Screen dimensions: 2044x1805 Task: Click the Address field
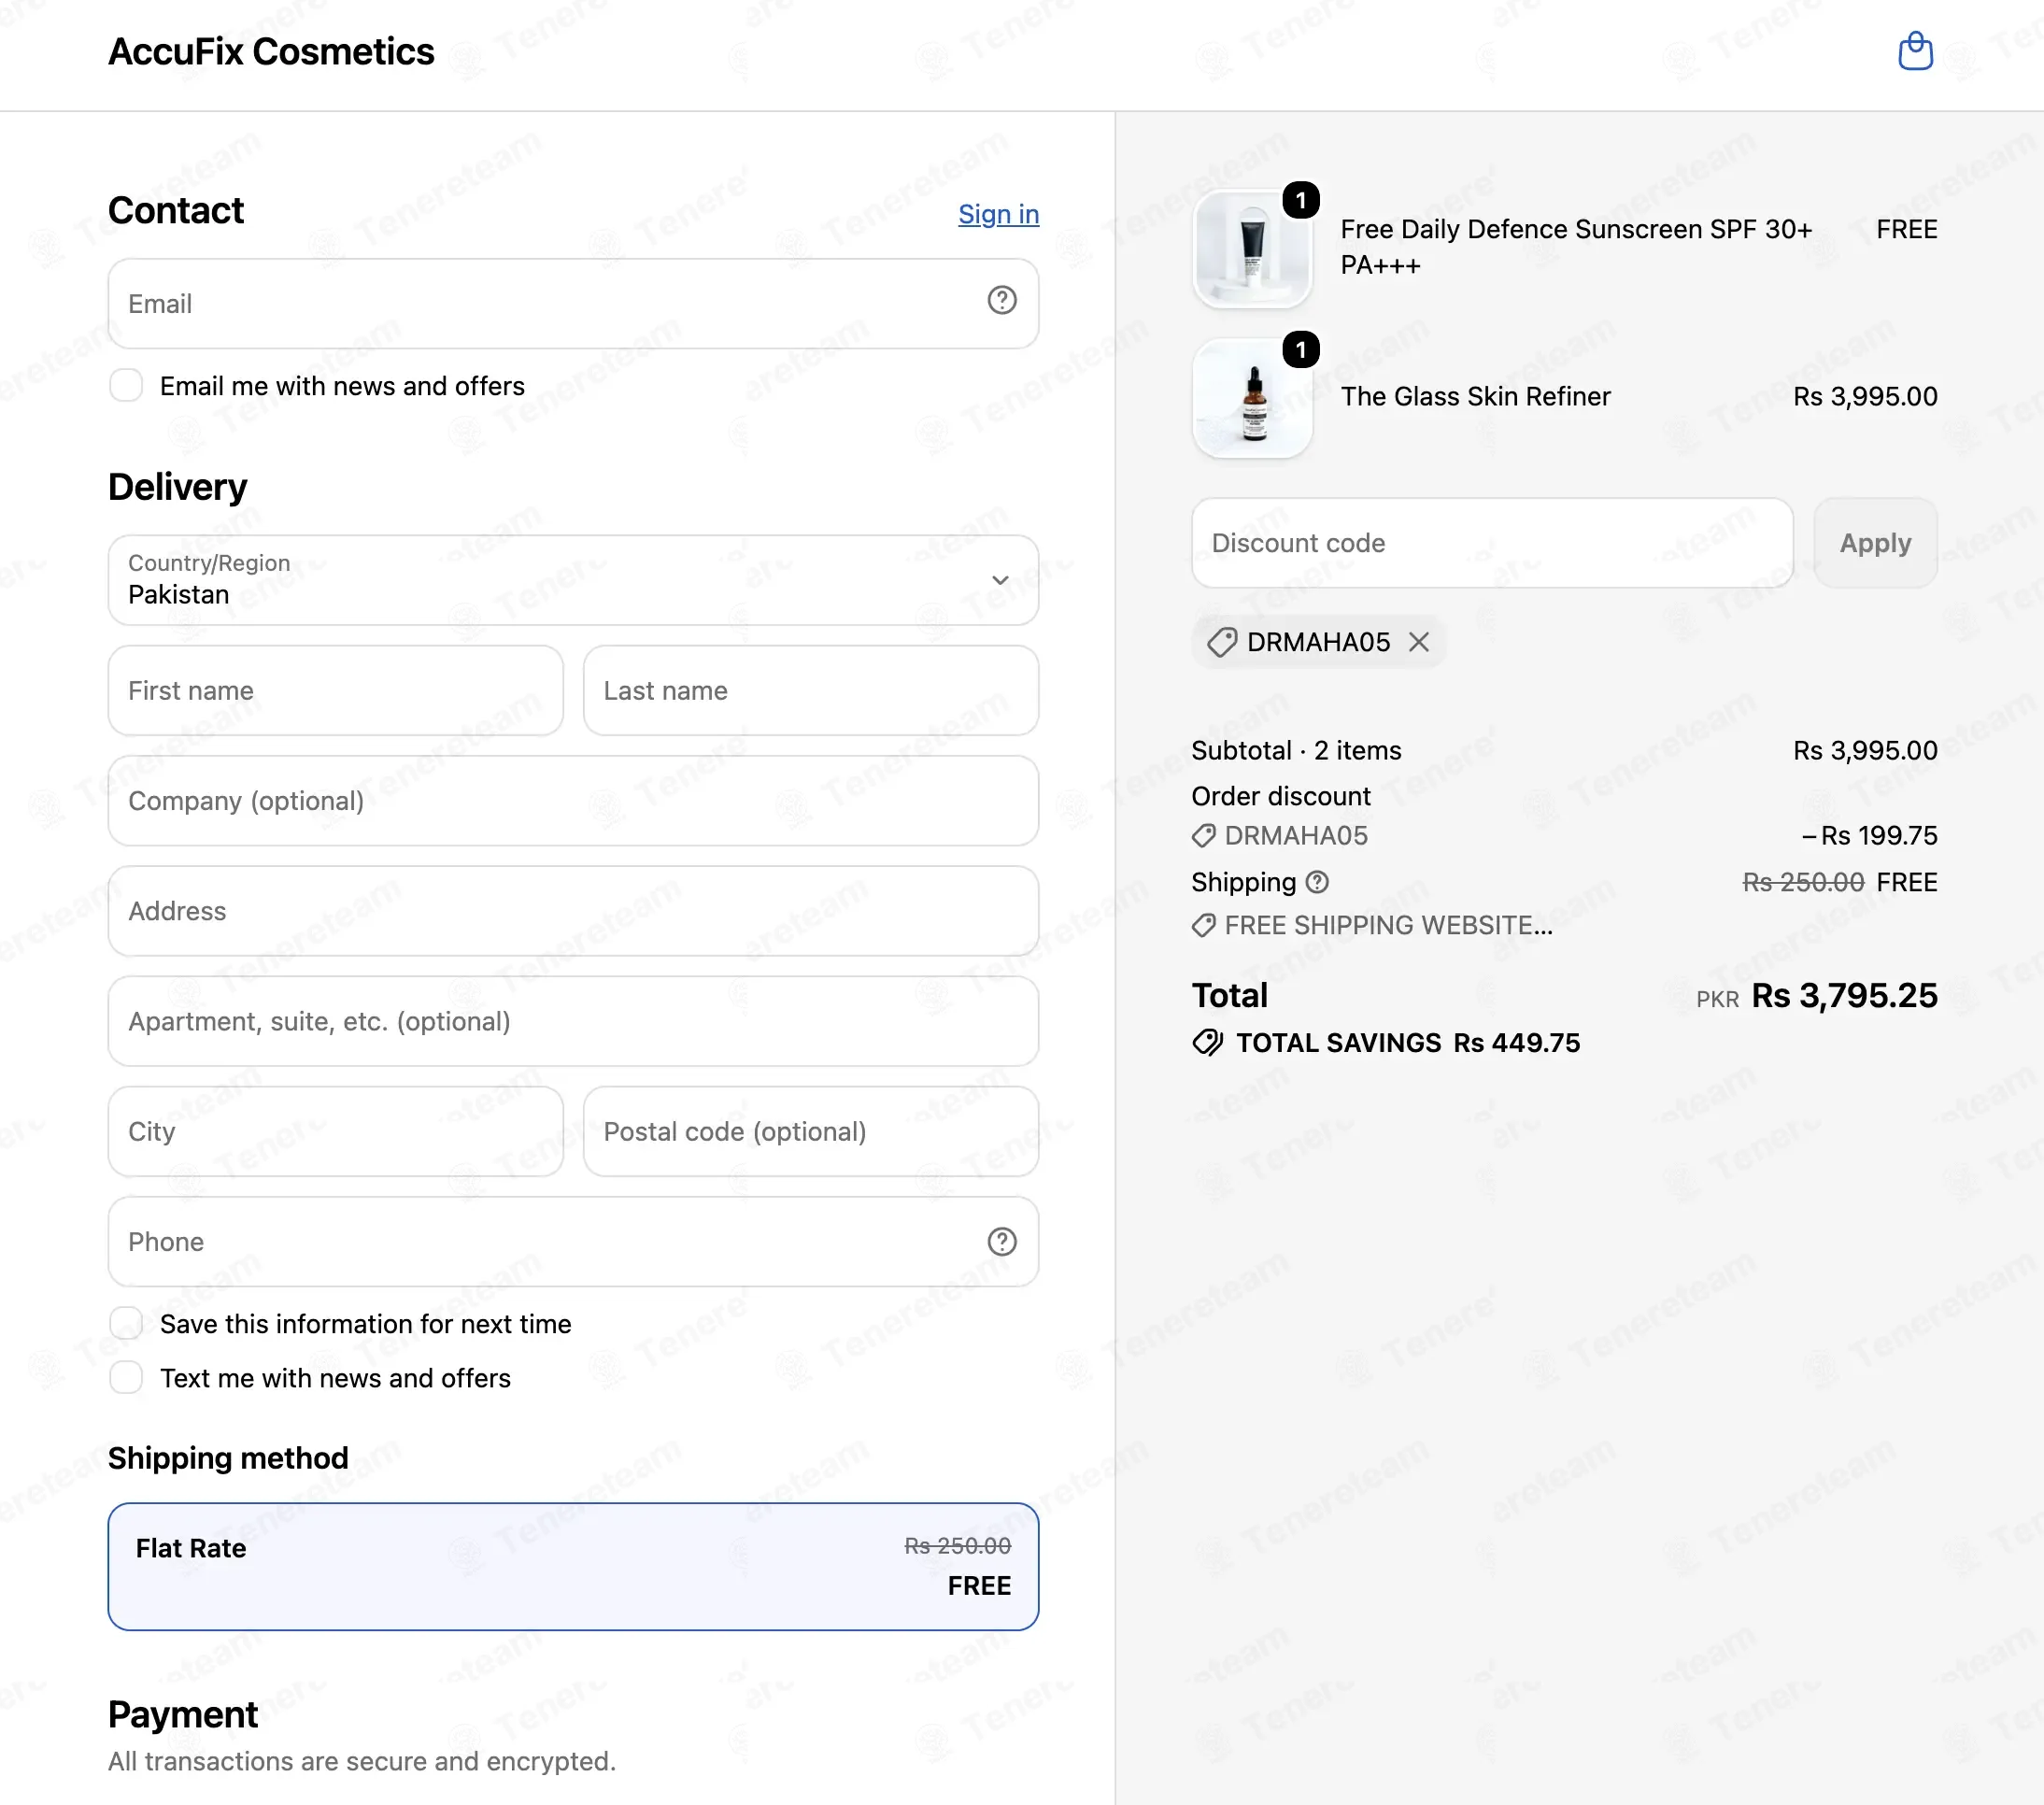(573, 911)
